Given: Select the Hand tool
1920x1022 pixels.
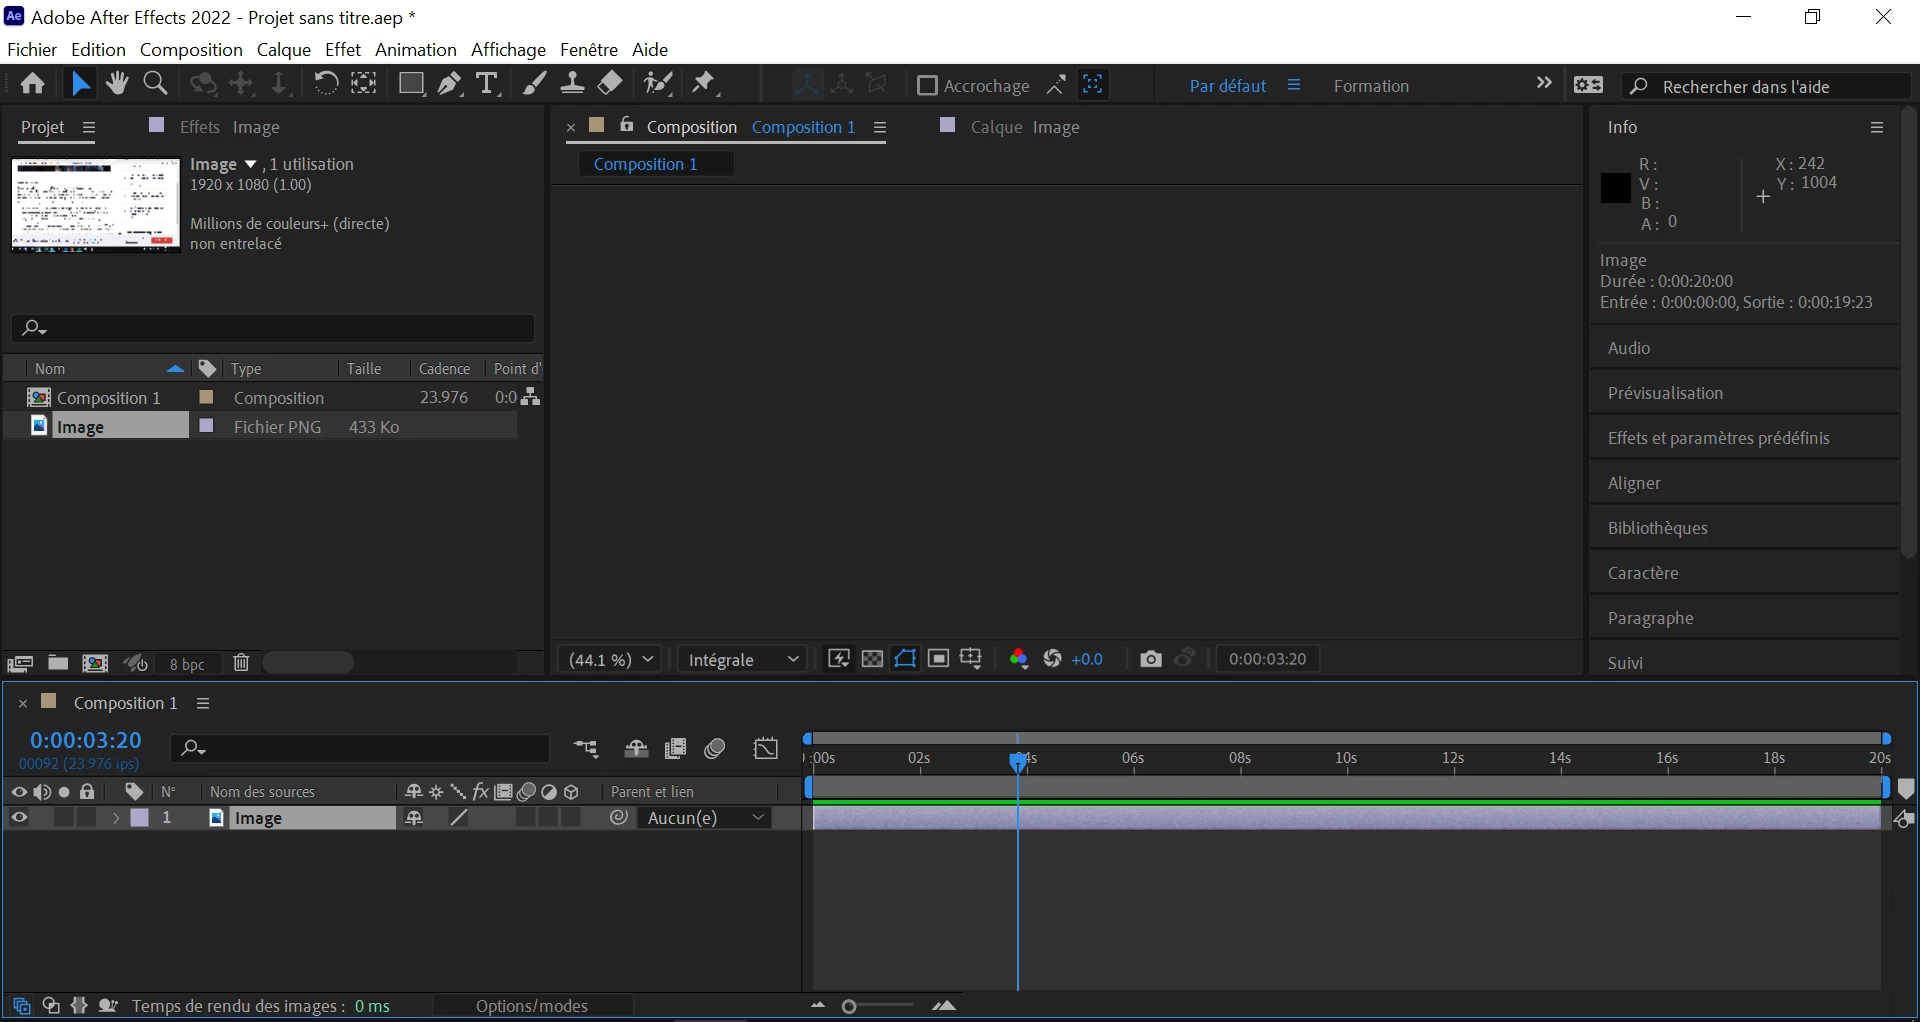Looking at the screenshot, I should 117,84.
